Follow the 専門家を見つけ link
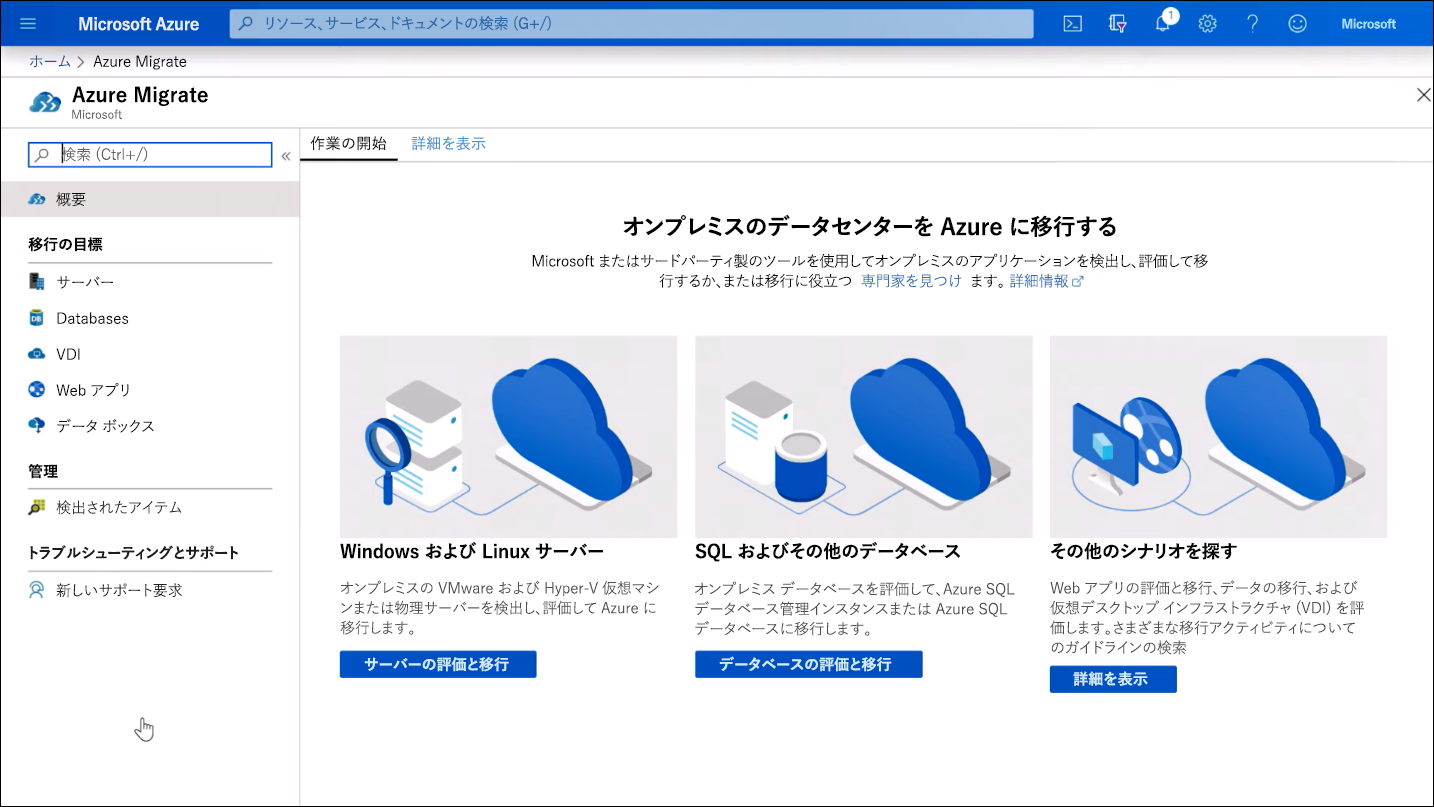Screen dimensions: 1434x807 911,281
